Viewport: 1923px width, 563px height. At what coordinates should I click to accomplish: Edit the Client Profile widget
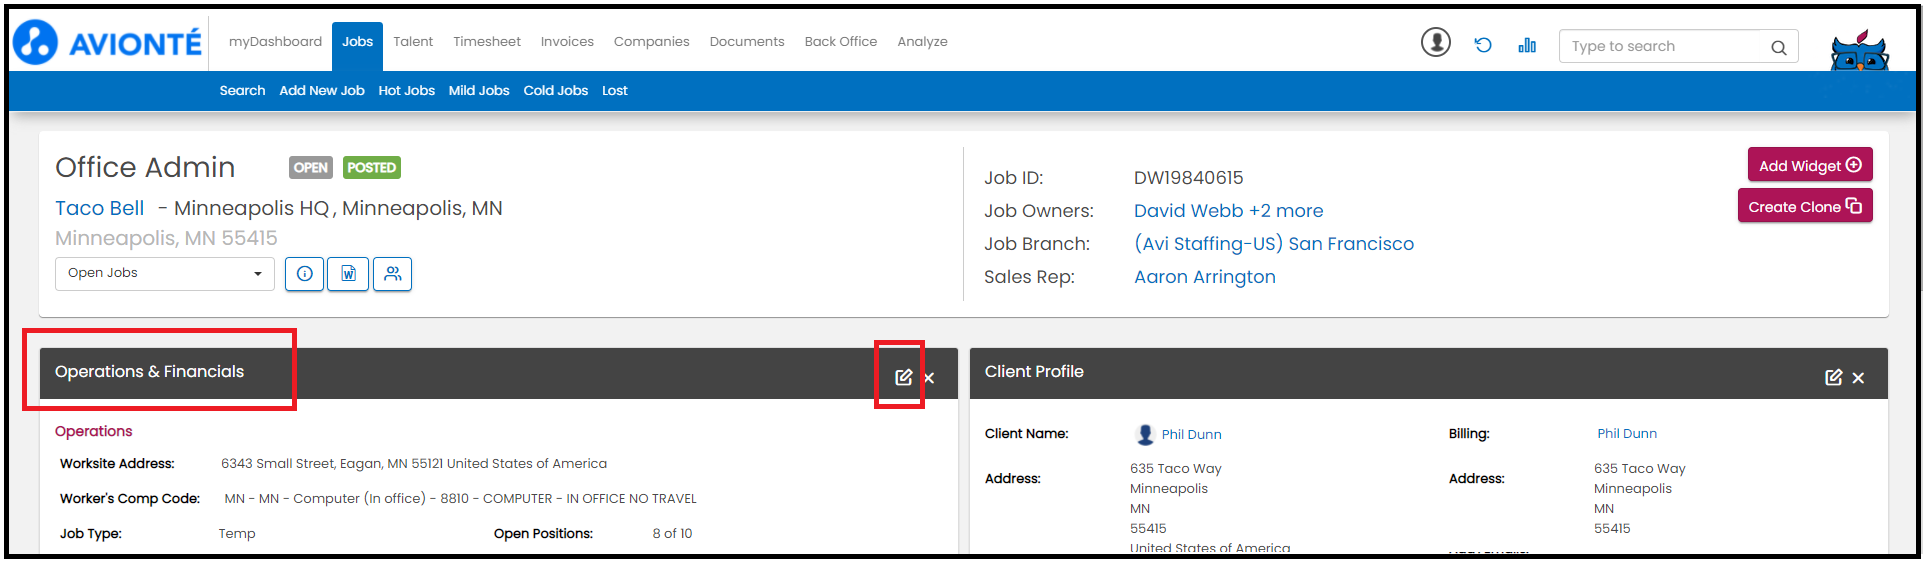1833,377
